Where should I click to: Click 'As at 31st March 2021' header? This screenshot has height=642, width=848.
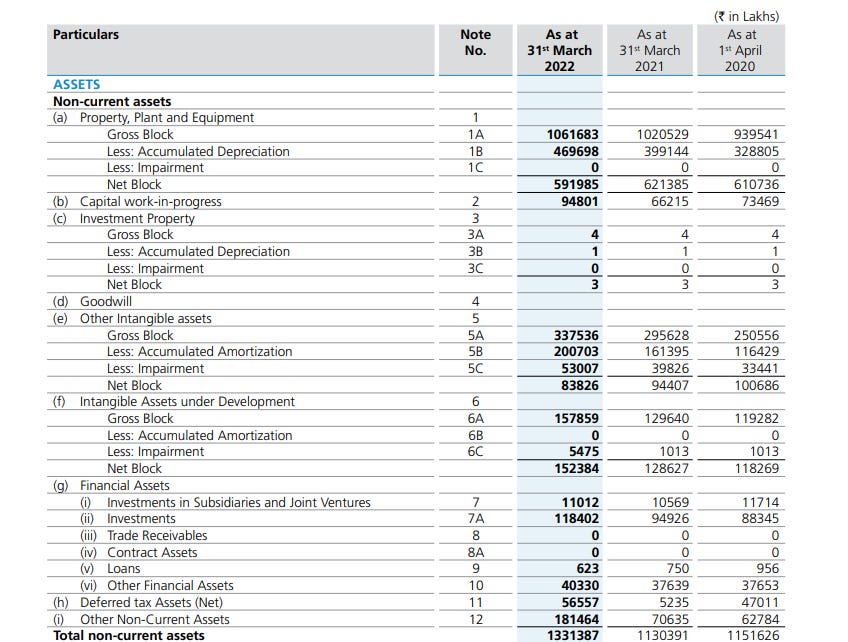click(x=650, y=50)
